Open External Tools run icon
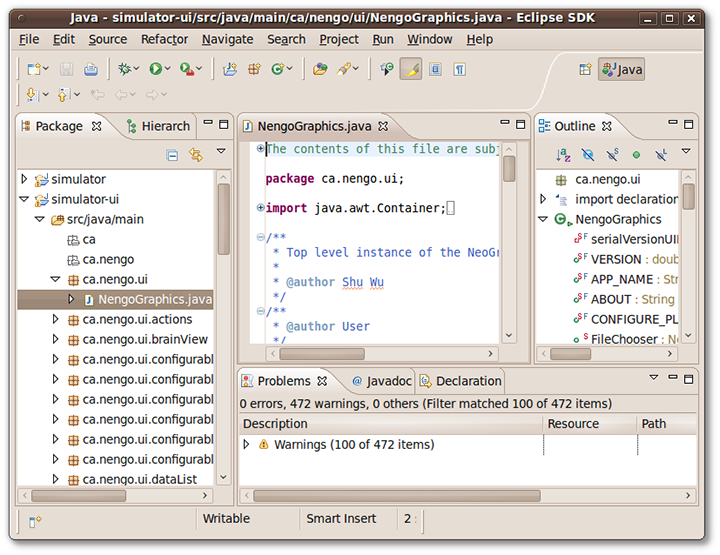 pos(187,69)
